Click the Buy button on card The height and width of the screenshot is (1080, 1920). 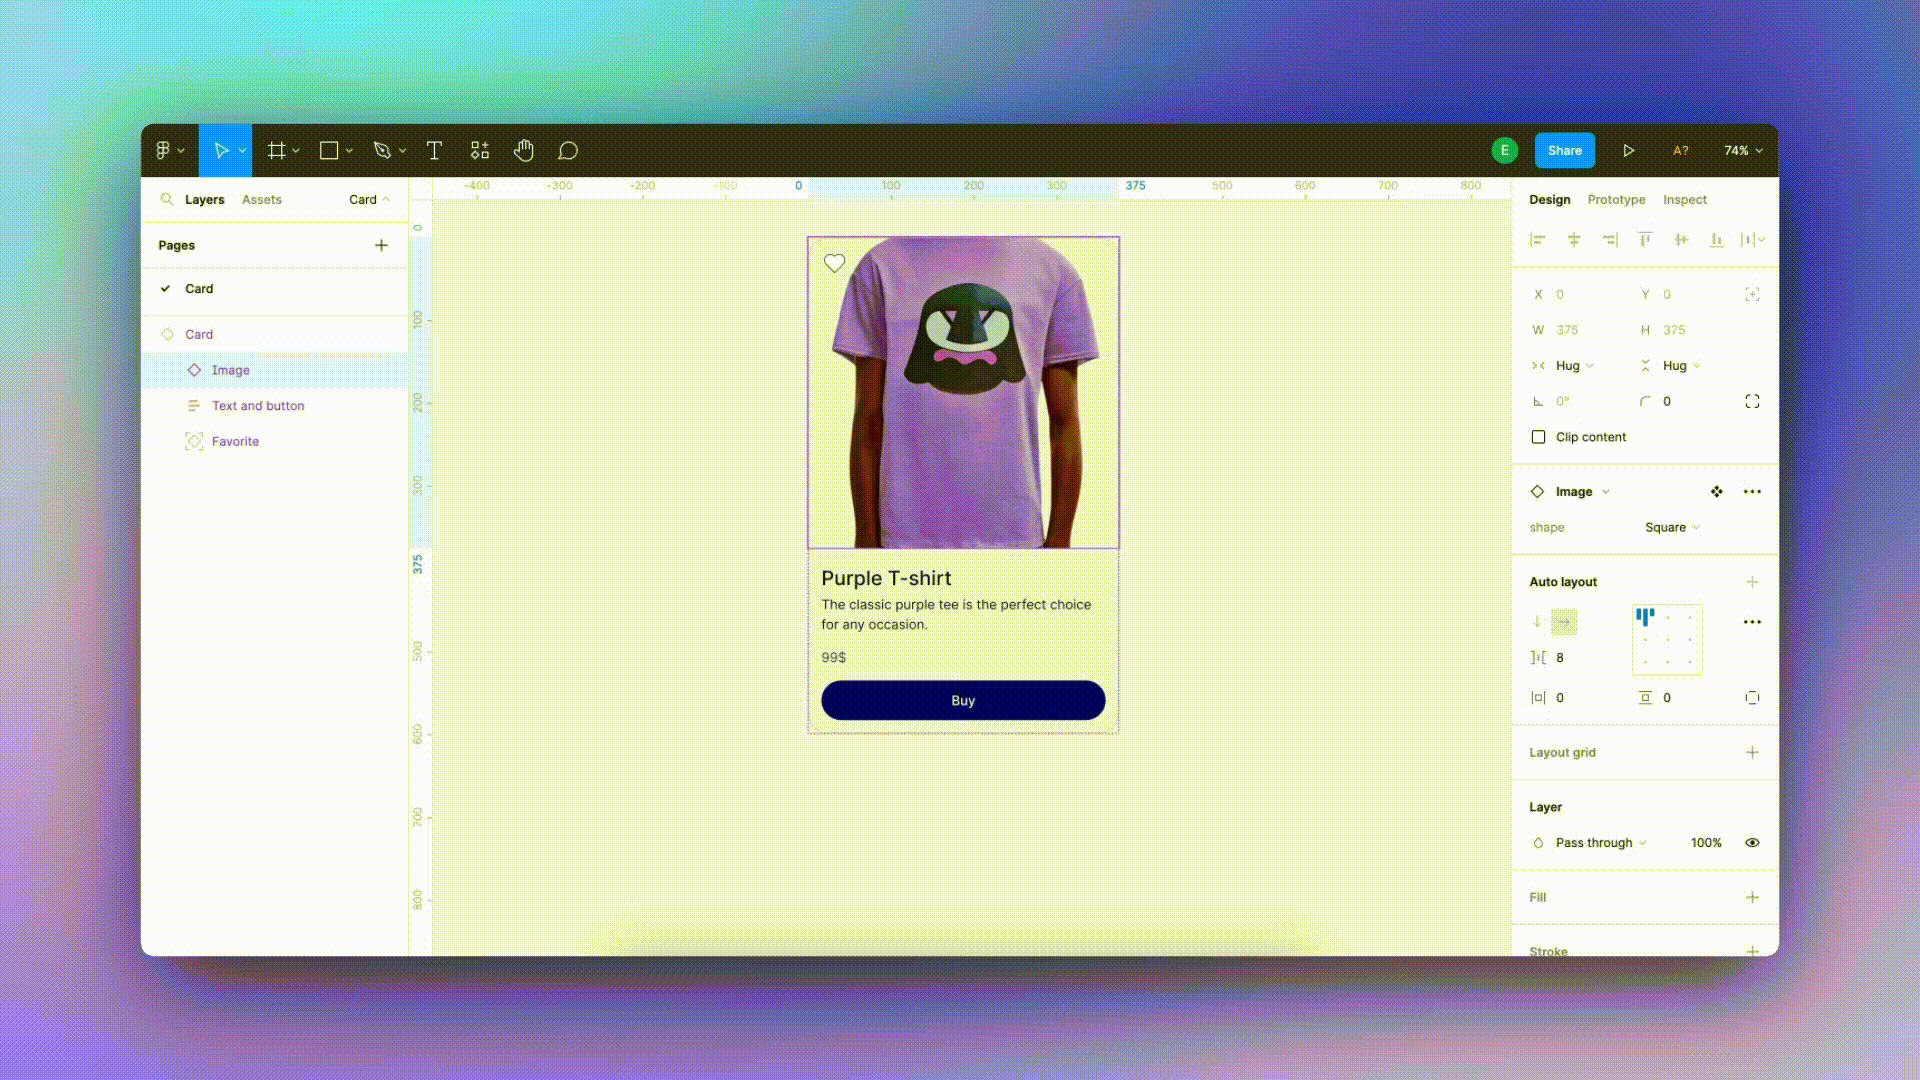pyautogui.click(x=963, y=700)
